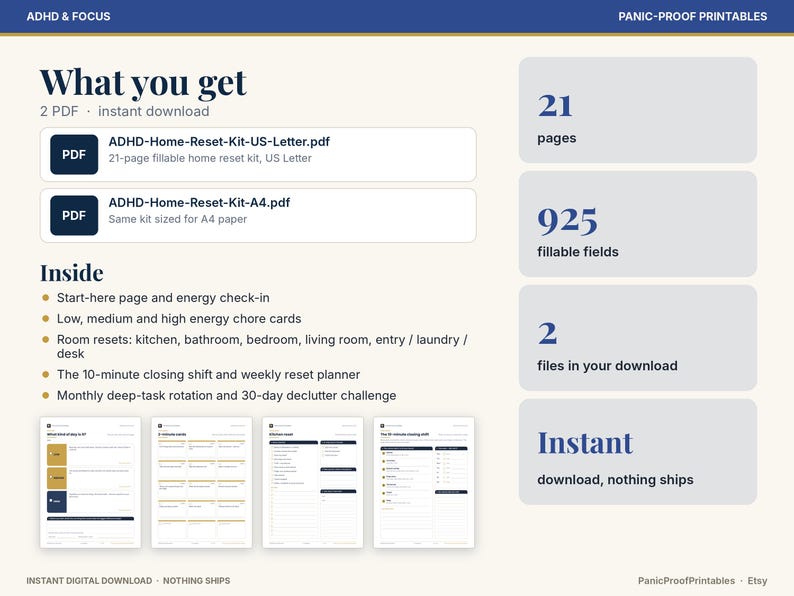Image resolution: width=794 pixels, height=596 pixels.
Task: Click 'ADHD & FOCUS' in the header
Action: 68,16
